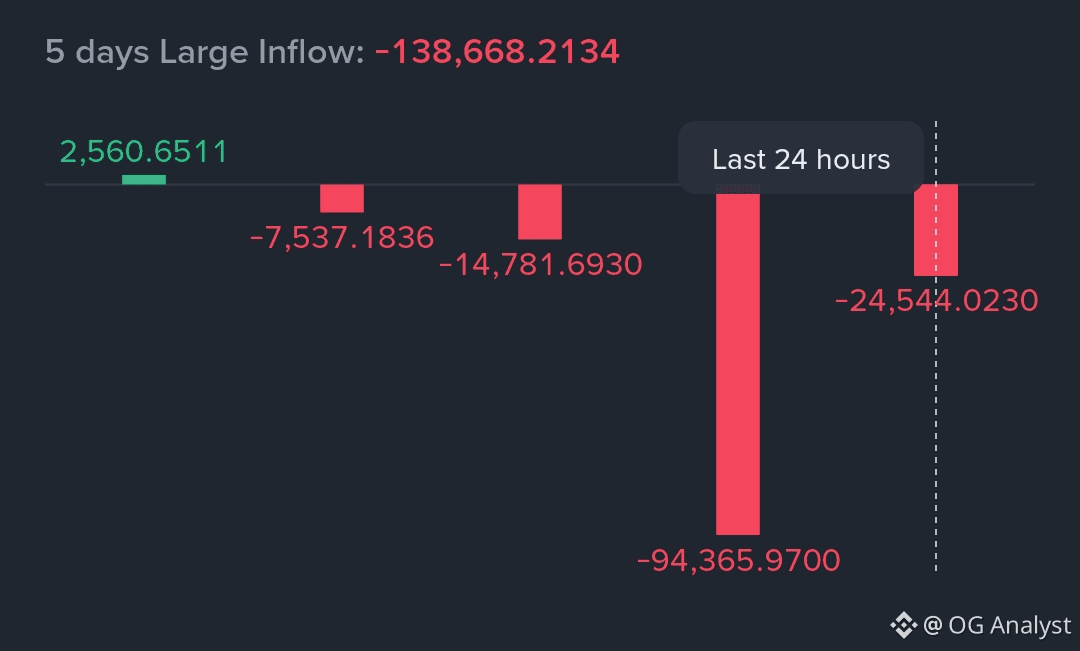The height and width of the screenshot is (651, 1080).
Task: Click the dashed vertical marker line
Action: click(936, 450)
